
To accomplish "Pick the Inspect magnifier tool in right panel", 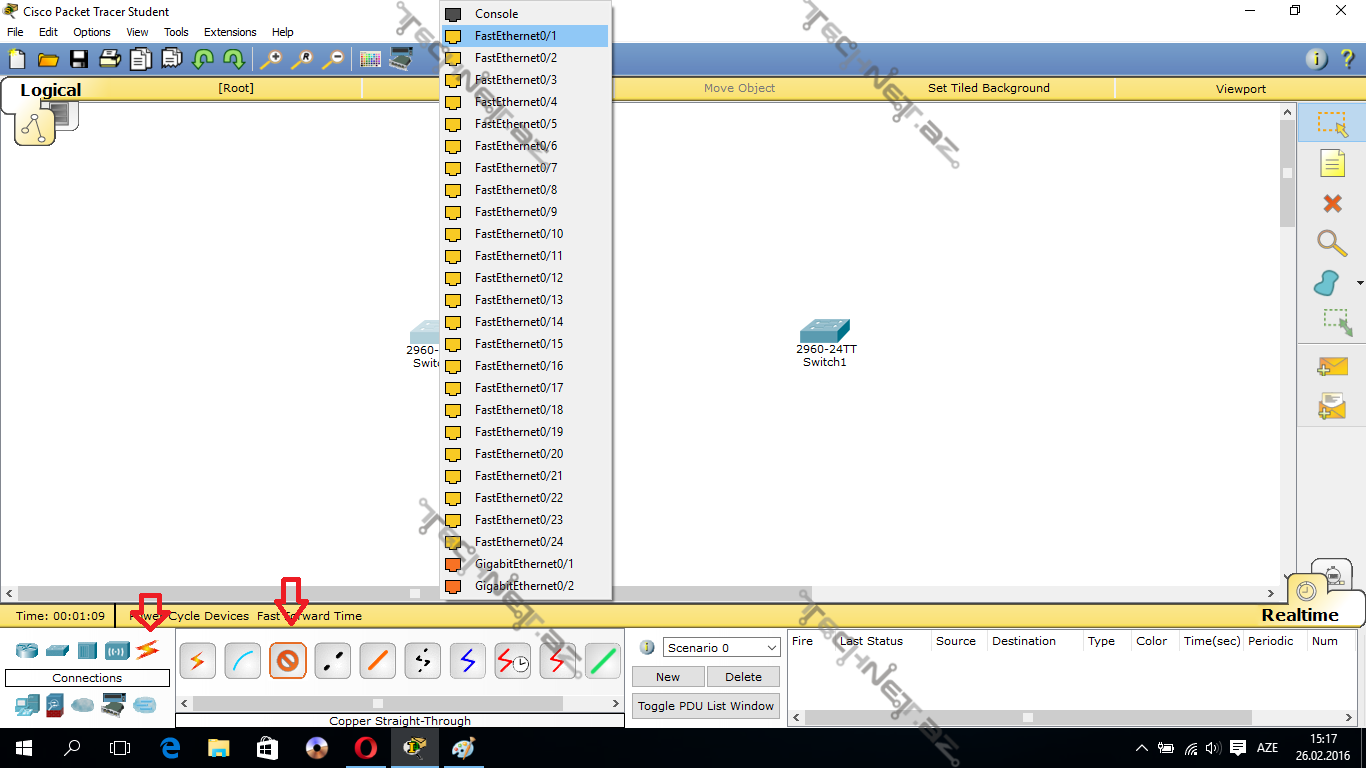I will tap(1331, 243).
